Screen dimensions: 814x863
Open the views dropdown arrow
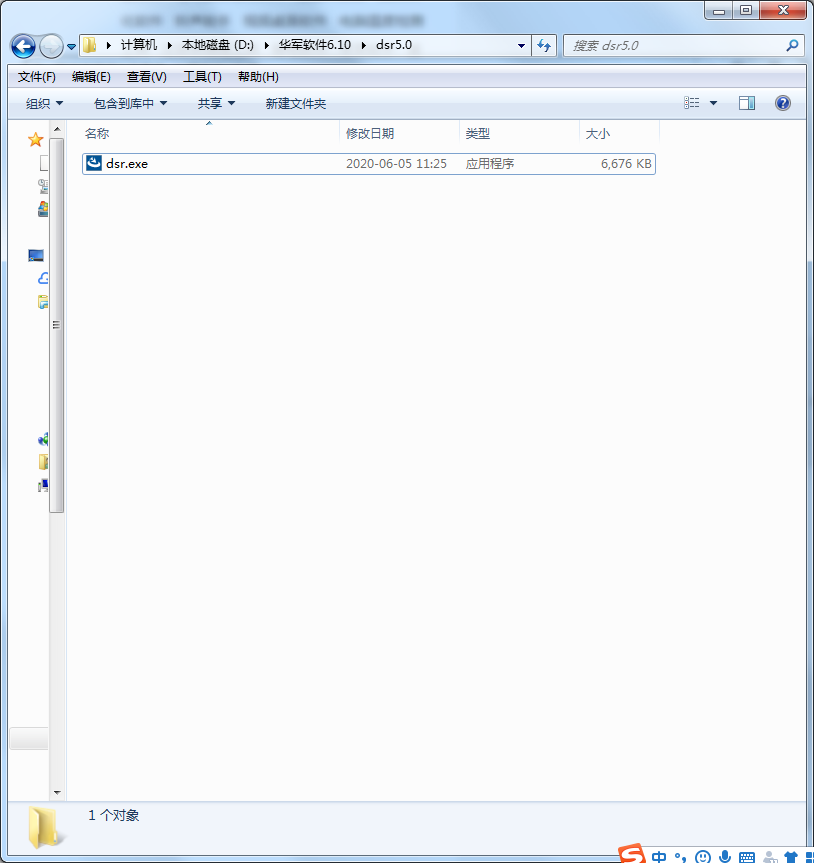pyautogui.click(x=712, y=102)
